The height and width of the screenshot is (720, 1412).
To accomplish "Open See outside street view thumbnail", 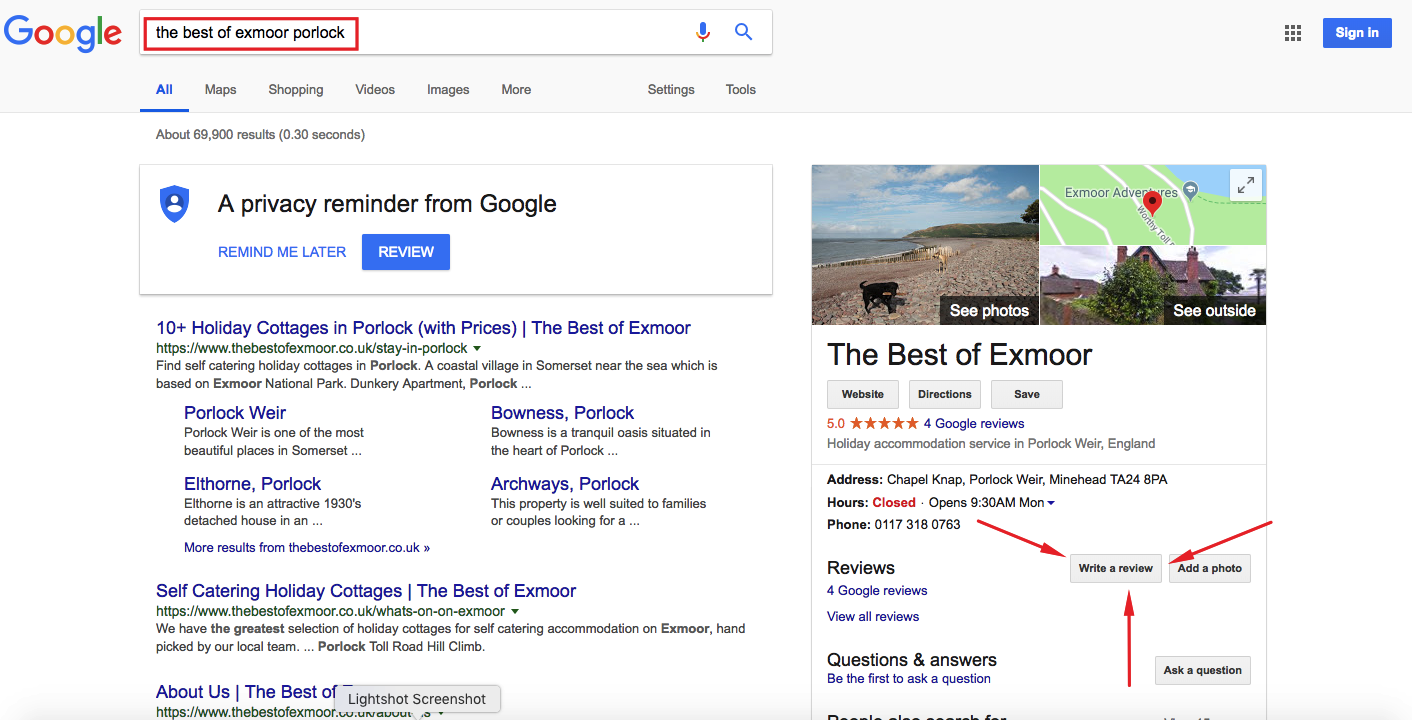I will pos(1153,285).
